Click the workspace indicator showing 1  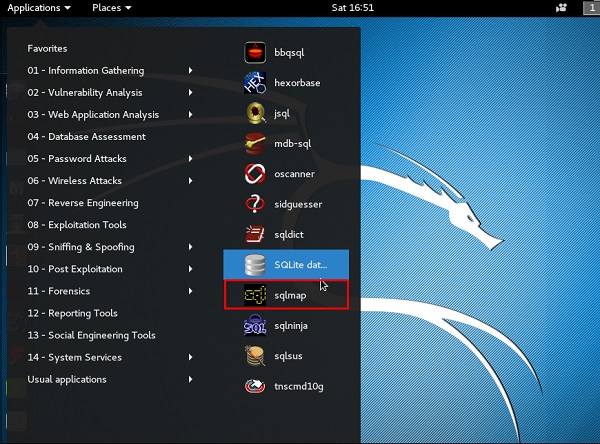coord(591,8)
